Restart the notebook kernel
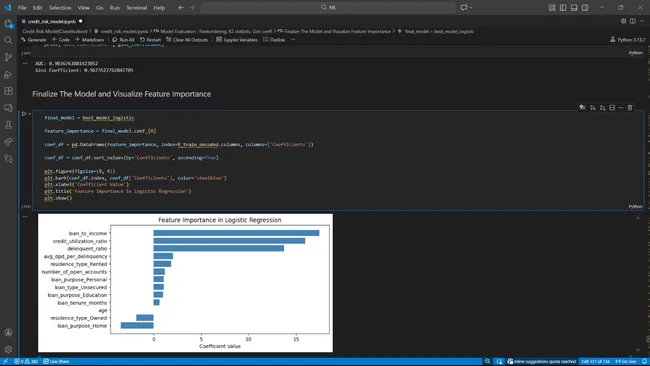 [150, 40]
